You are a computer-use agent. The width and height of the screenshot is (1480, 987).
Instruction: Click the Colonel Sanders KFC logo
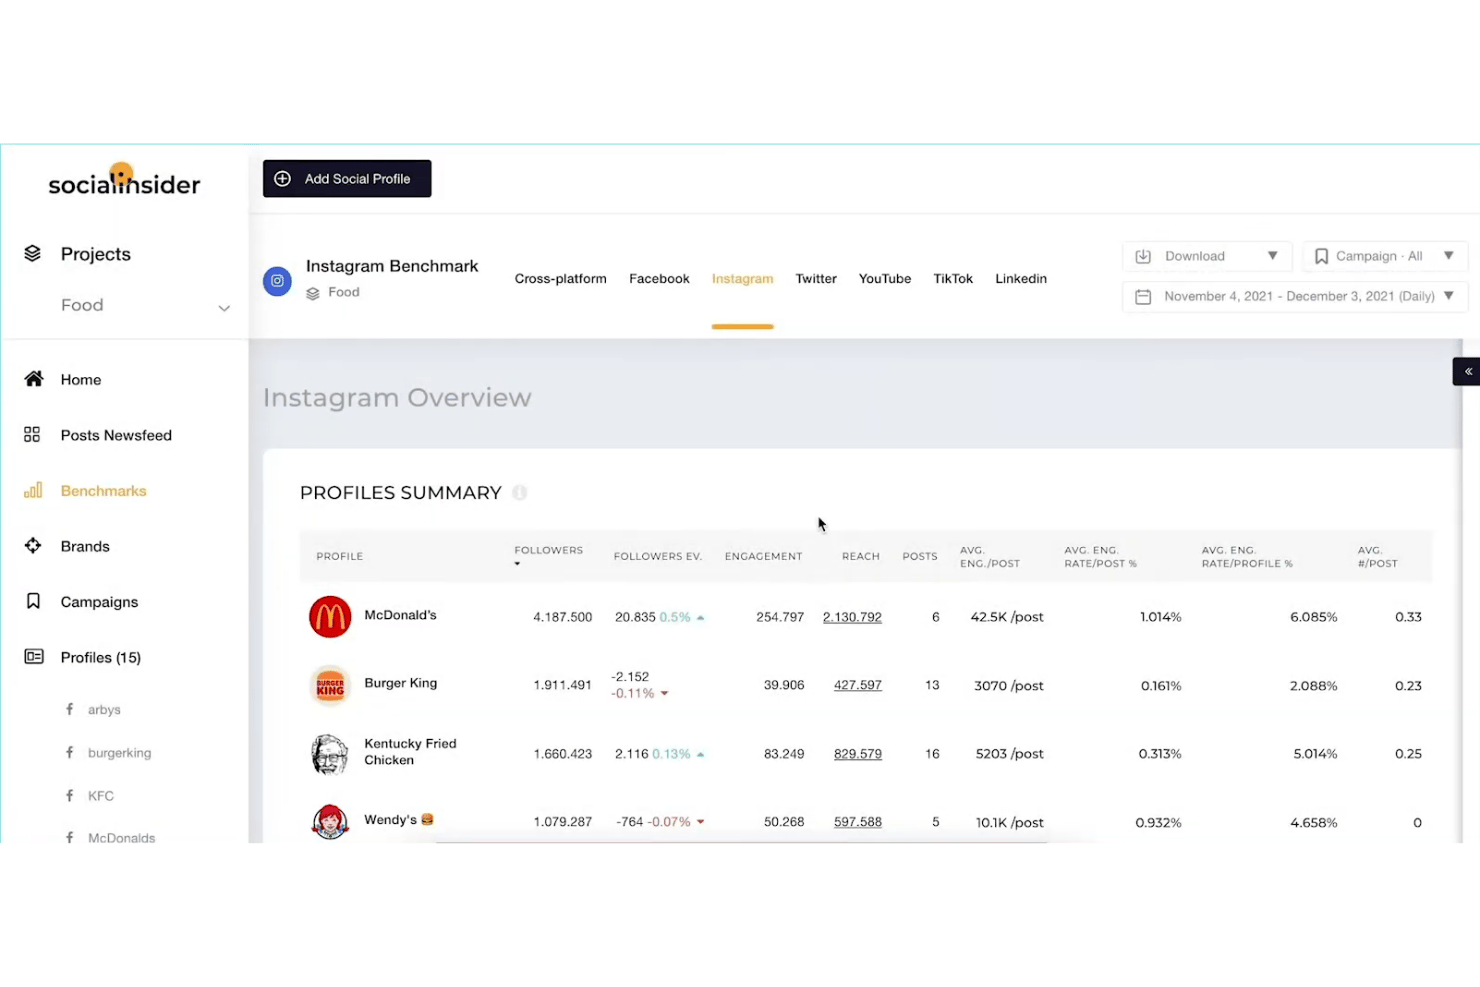[x=330, y=754]
